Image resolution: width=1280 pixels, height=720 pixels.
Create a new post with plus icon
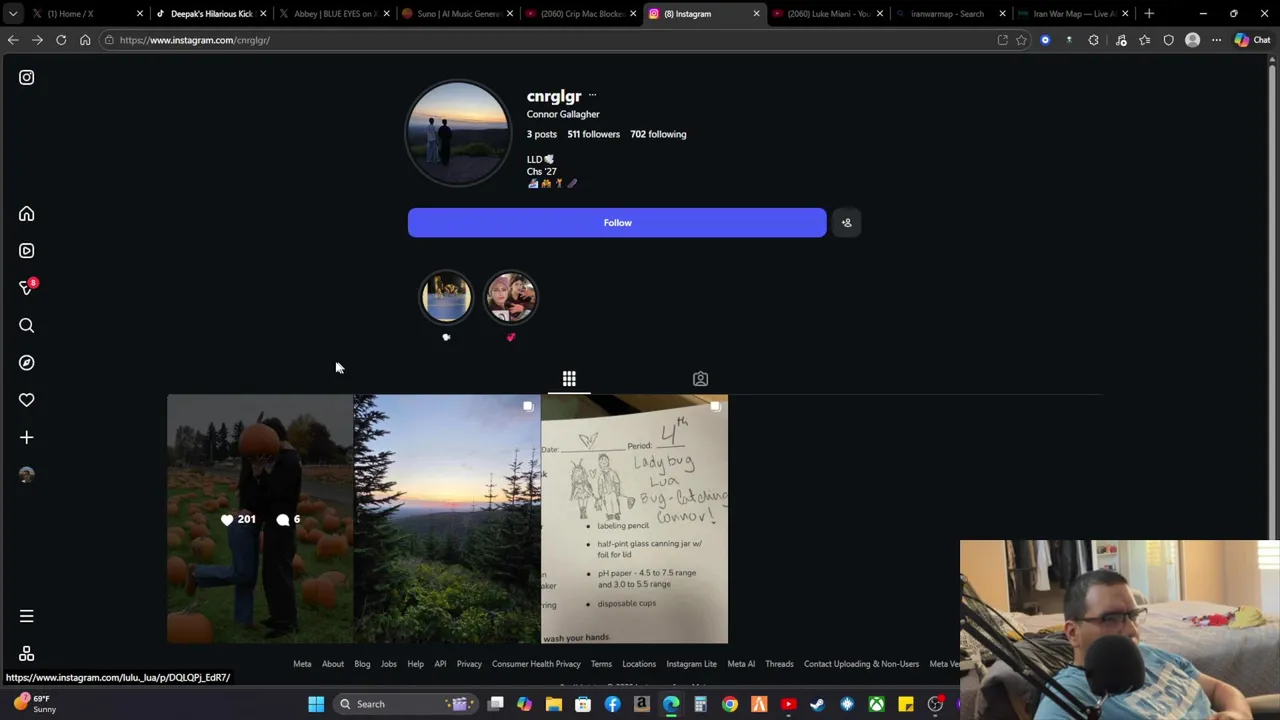click(27, 437)
